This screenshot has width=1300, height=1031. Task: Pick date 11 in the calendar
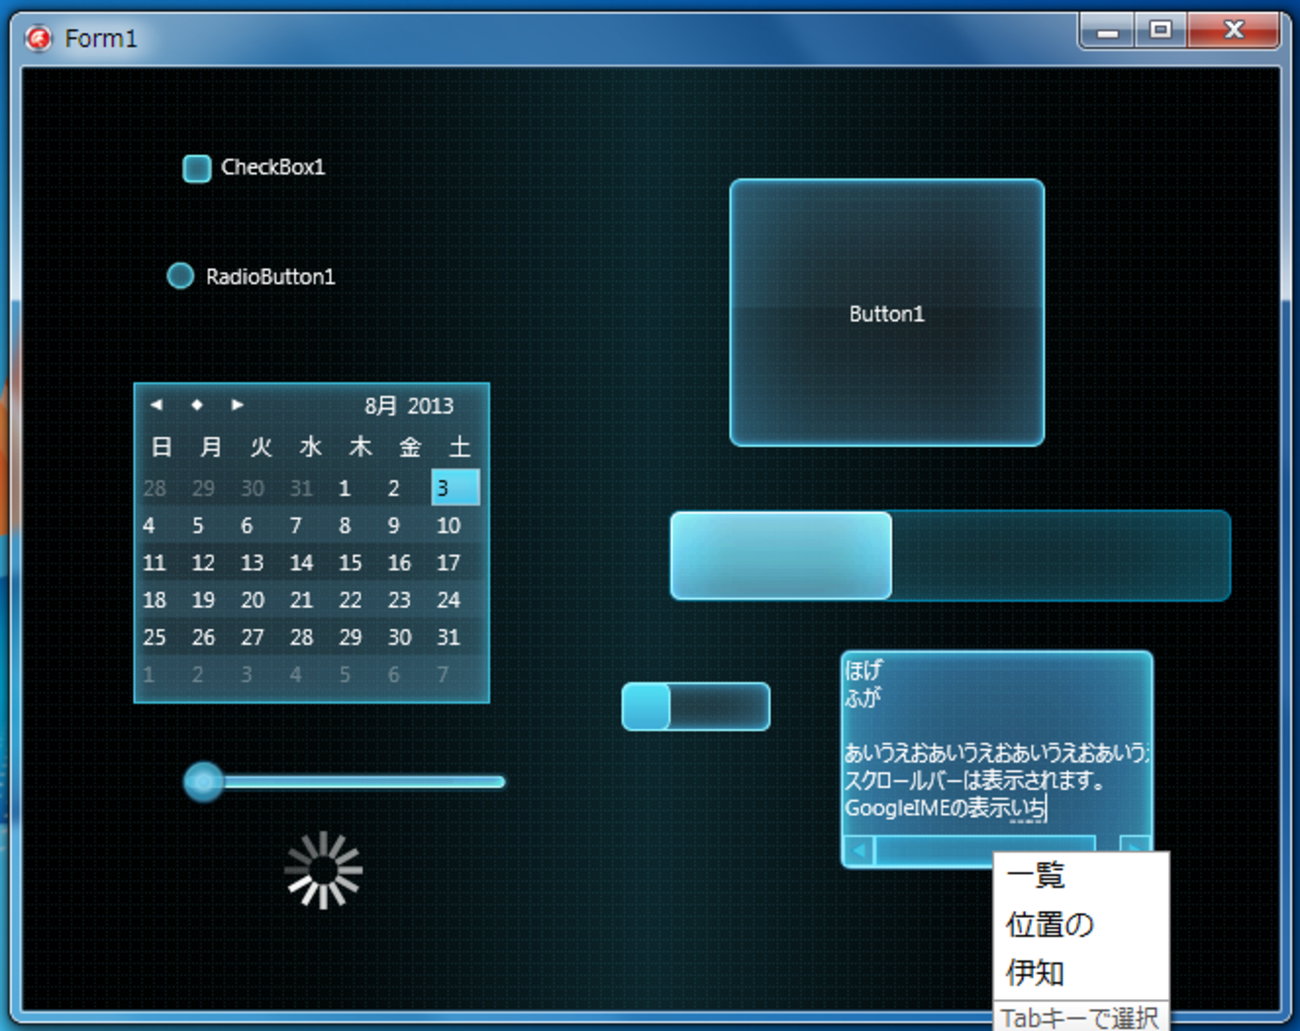[154, 563]
